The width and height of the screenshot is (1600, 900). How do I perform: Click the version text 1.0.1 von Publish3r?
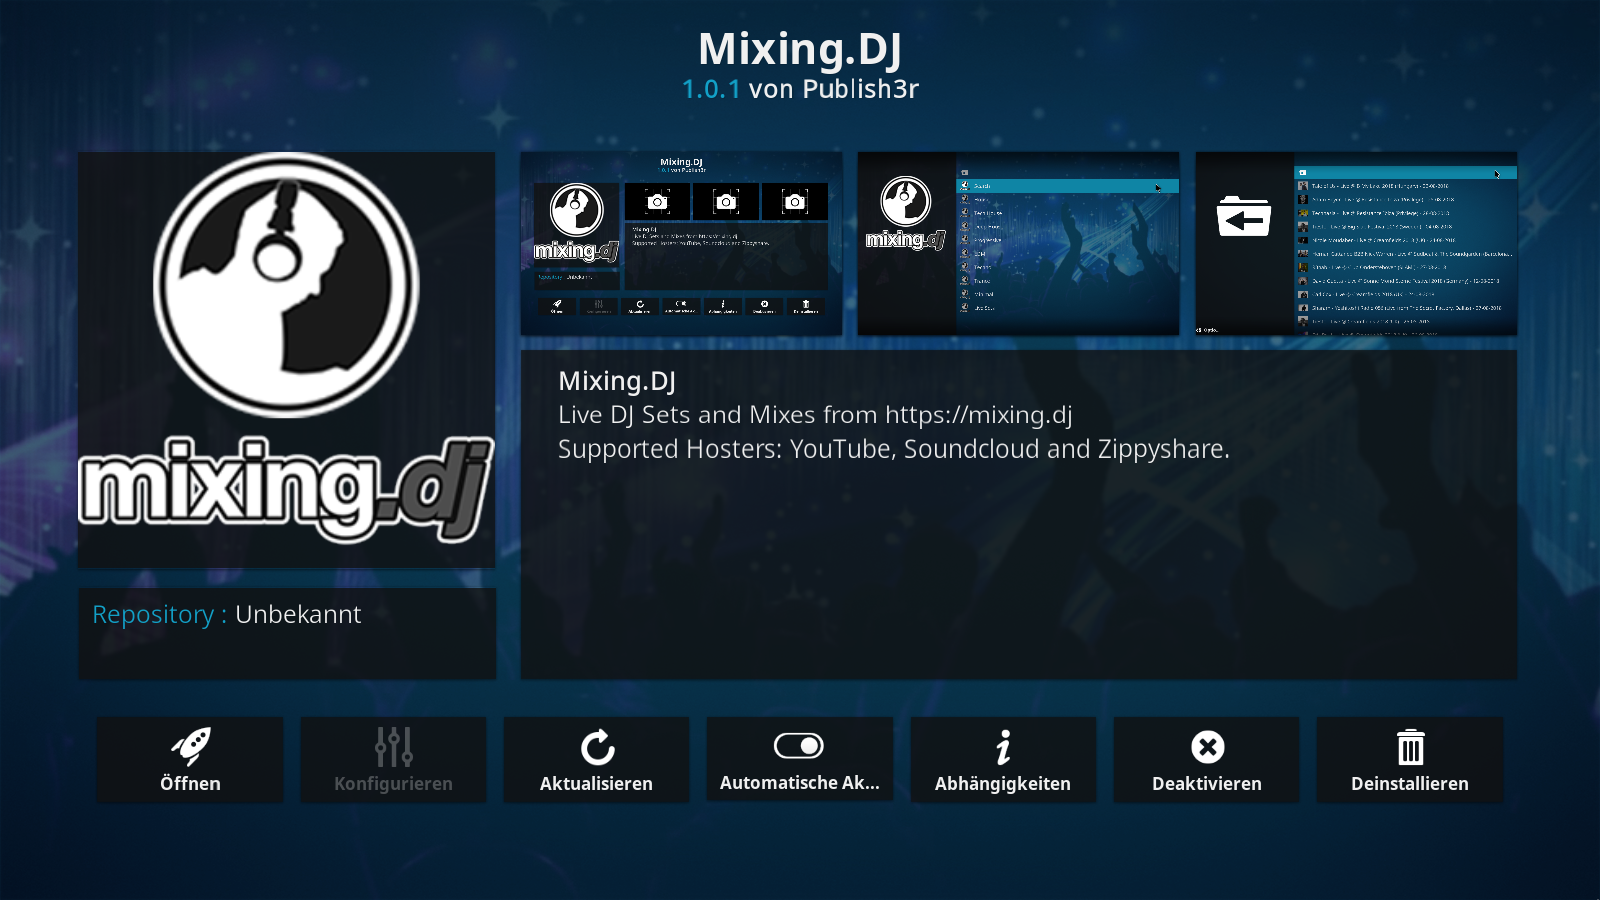(800, 89)
